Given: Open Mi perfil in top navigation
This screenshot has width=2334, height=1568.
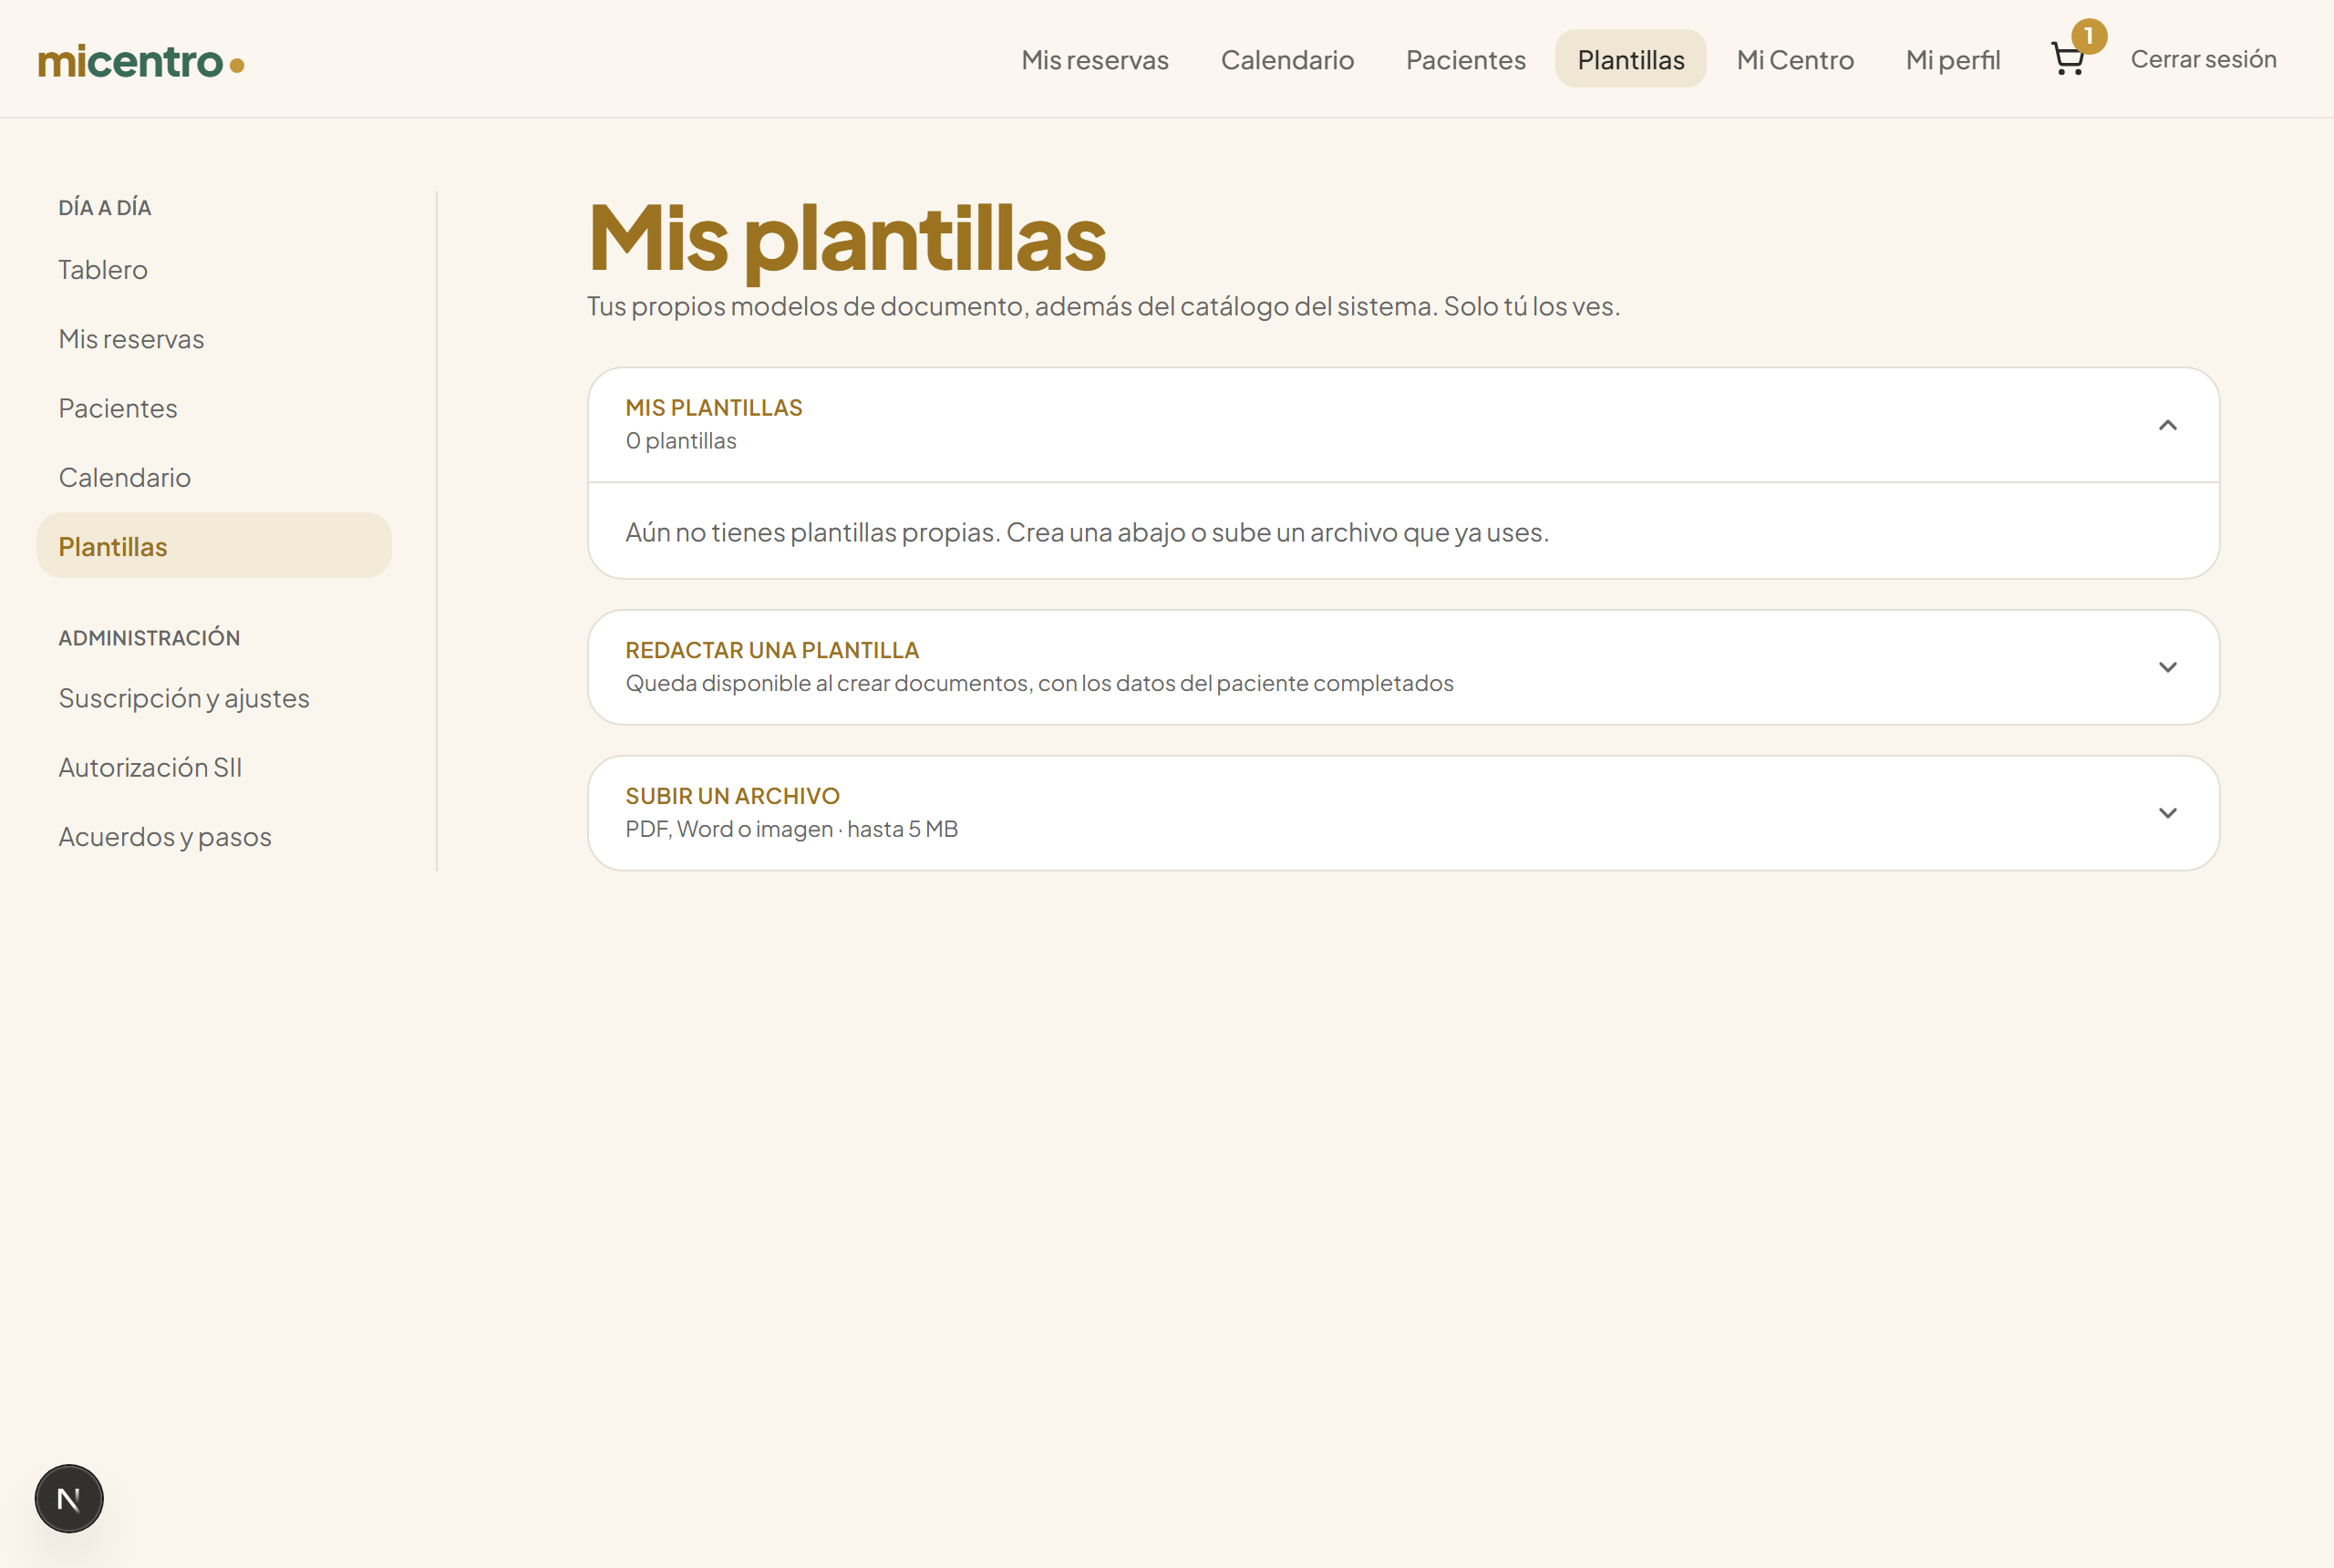Looking at the screenshot, I should coord(1952,59).
